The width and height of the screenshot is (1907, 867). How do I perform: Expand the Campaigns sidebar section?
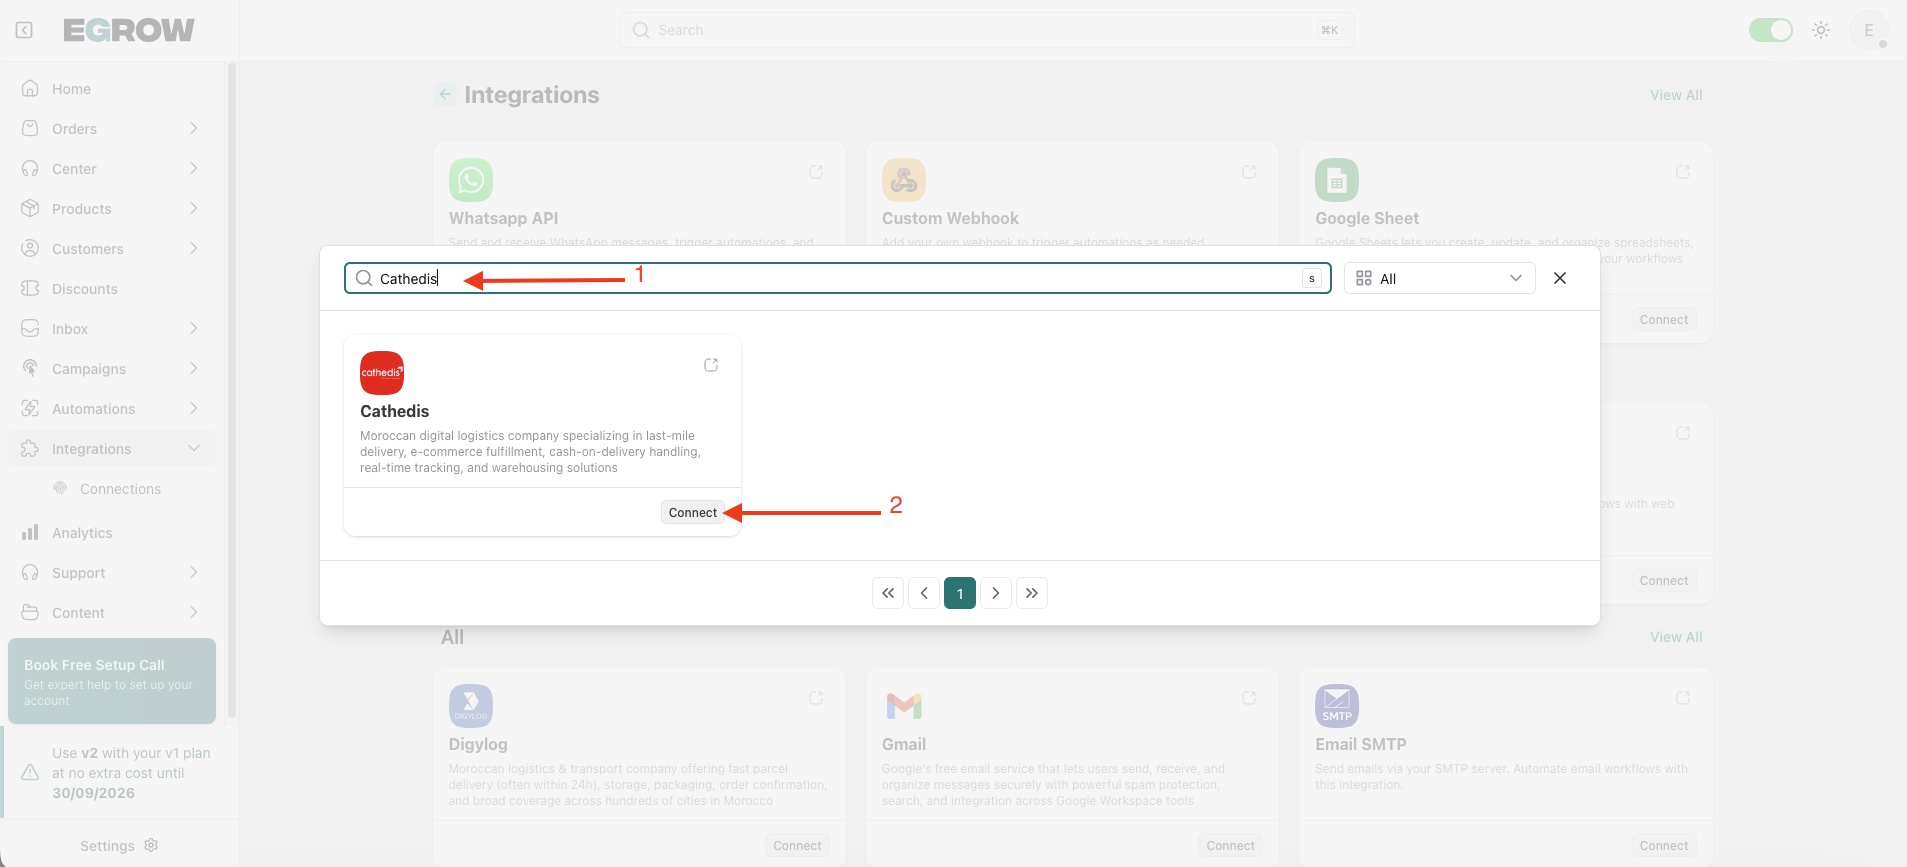194,368
